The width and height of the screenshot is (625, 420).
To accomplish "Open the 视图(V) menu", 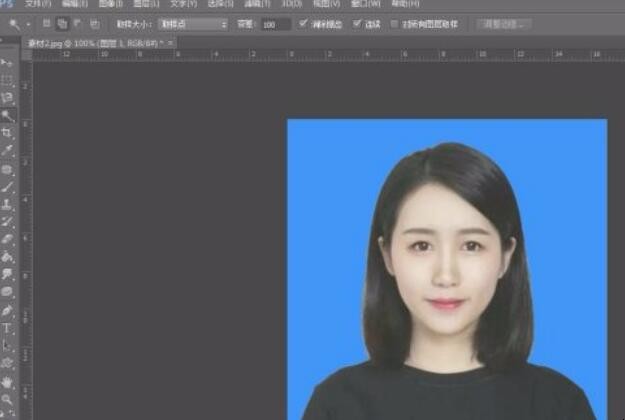I will pyautogui.click(x=326, y=4).
